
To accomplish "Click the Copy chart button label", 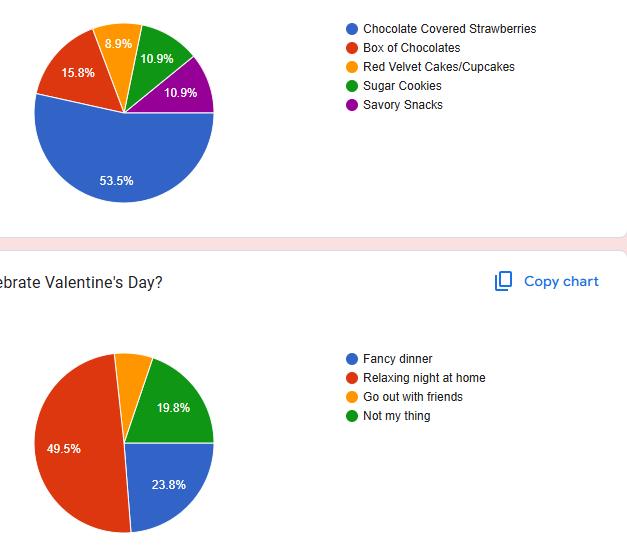I will (x=561, y=281).
